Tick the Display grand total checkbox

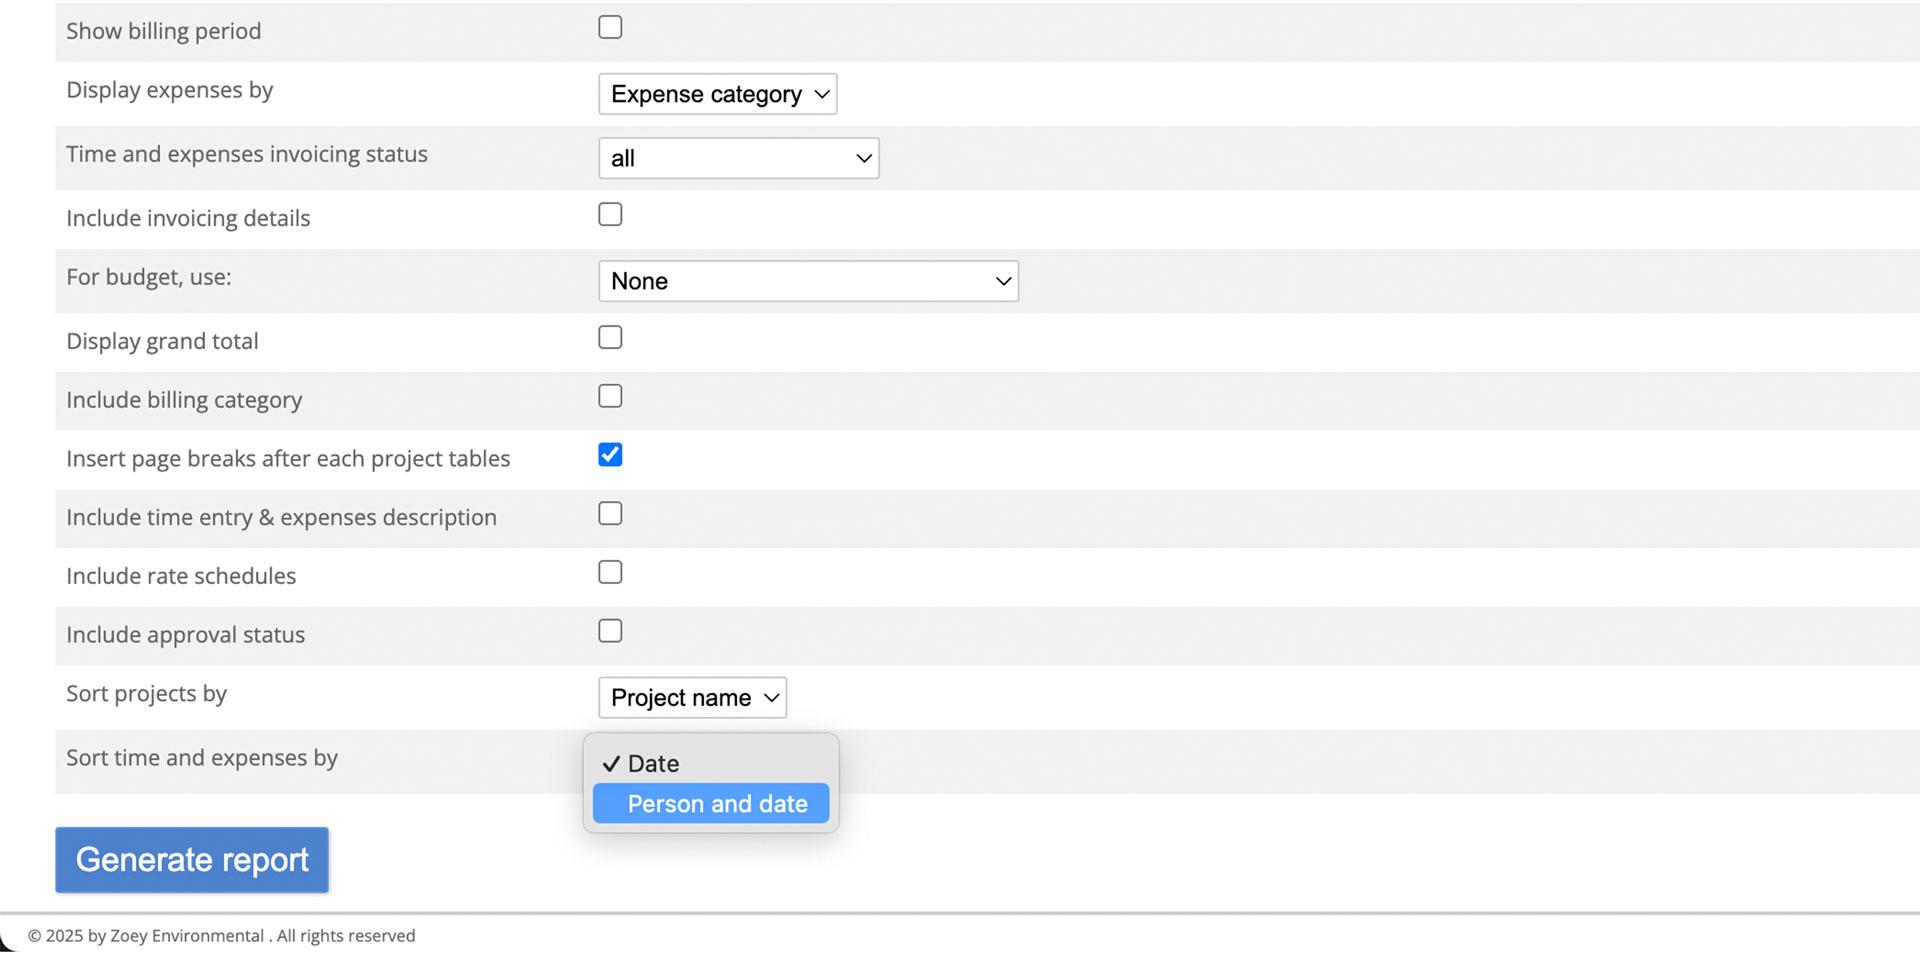[610, 338]
